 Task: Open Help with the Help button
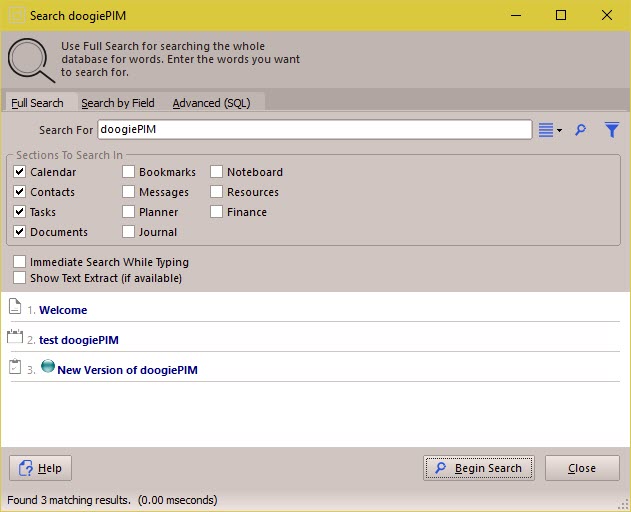[x=40, y=468]
